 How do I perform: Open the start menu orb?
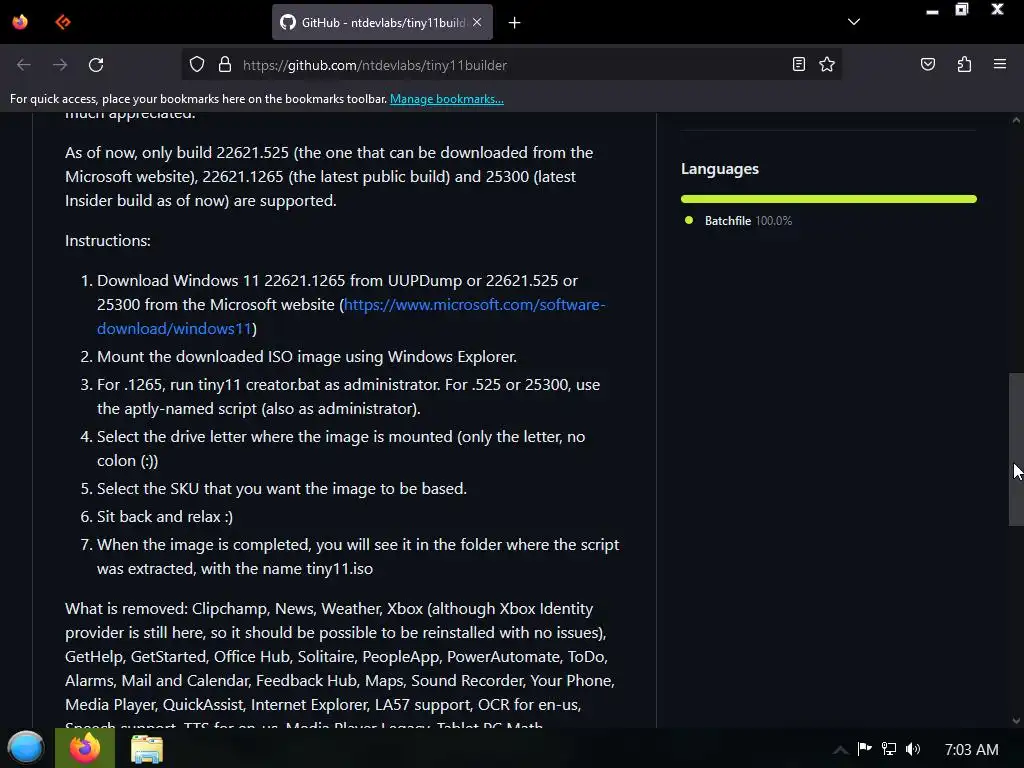[26, 748]
